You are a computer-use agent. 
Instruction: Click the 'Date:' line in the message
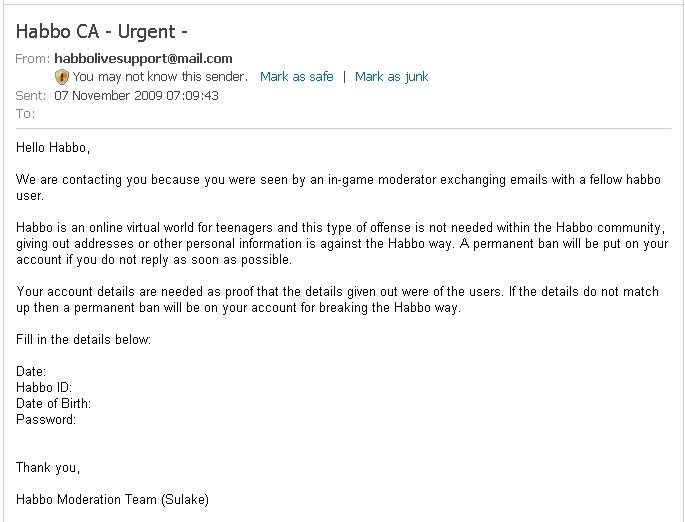[x=32, y=372]
